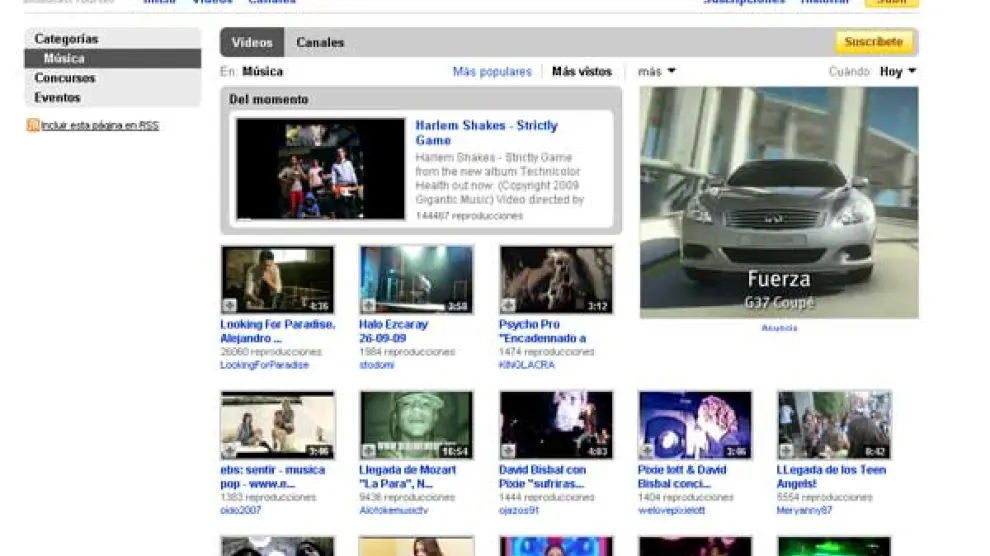The width and height of the screenshot is (990, 556).
Task: Add David Bisbal con Pixie video to queue
Action: (x=508, y=451)
